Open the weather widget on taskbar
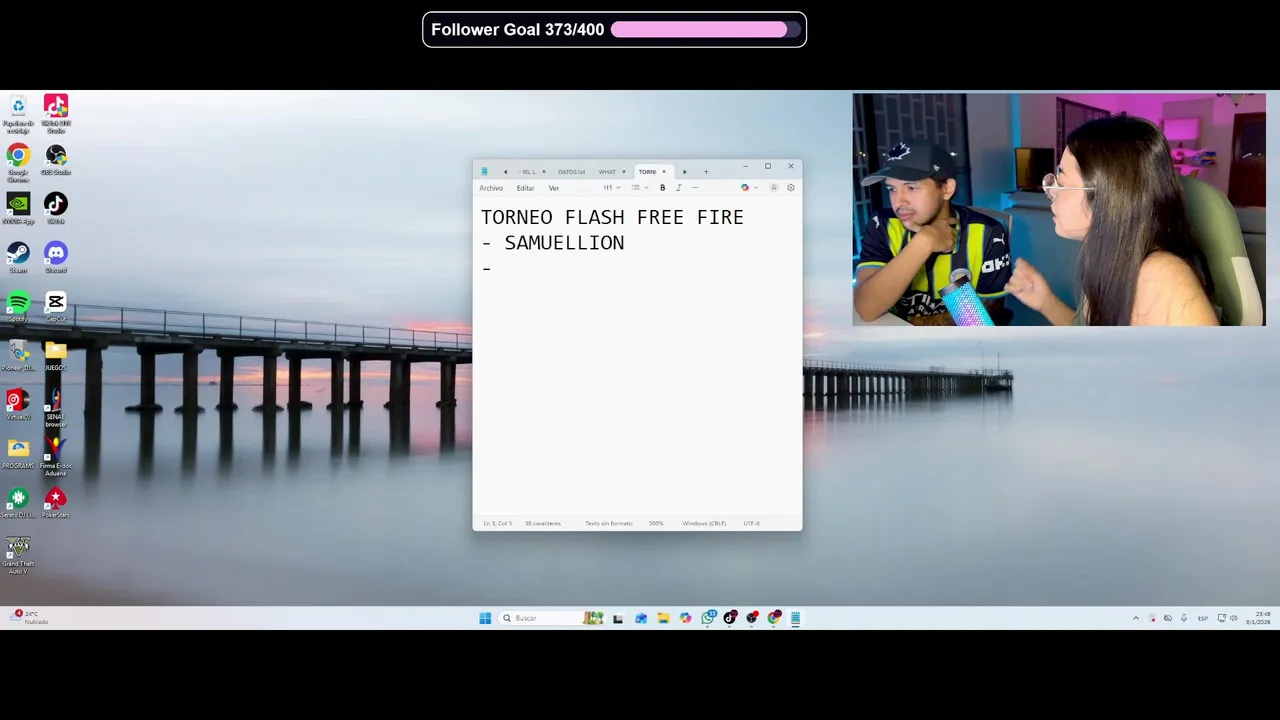This screenshot has height=720, width=1280. [x=28, y=617]
